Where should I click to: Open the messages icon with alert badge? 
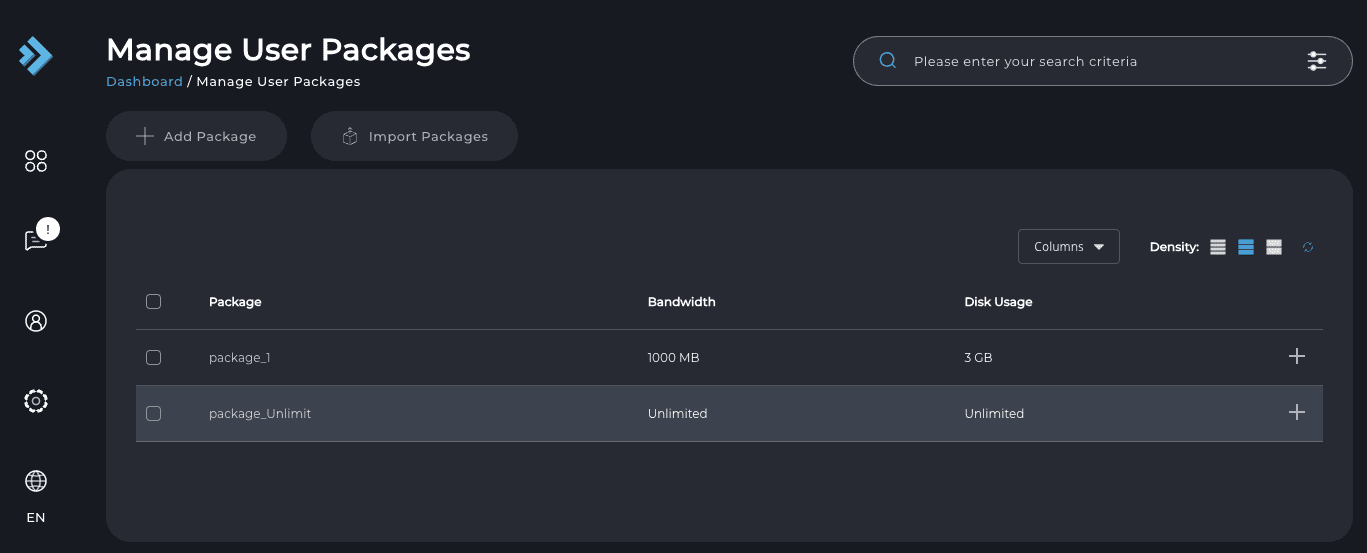pyautogui.click(x=40, y=236)
